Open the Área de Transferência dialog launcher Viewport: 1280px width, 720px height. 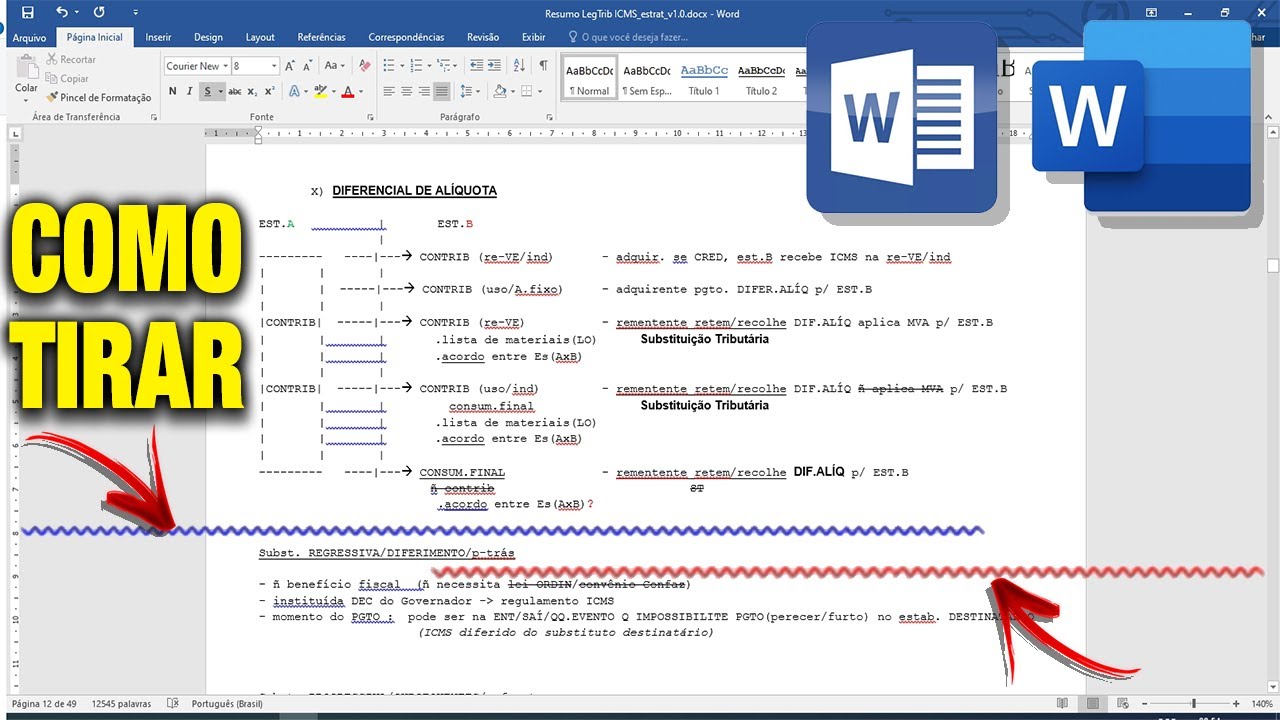point(153,117)
